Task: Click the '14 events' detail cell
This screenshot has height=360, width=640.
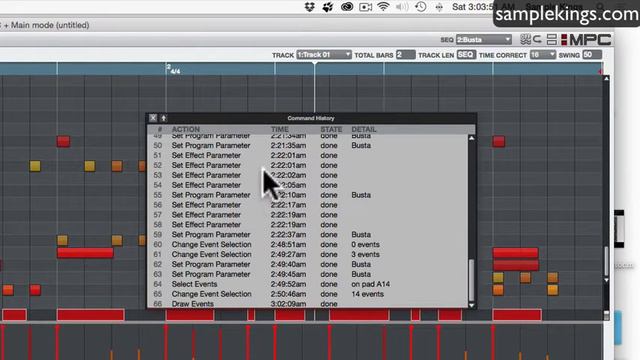Action: coord(367,294)
